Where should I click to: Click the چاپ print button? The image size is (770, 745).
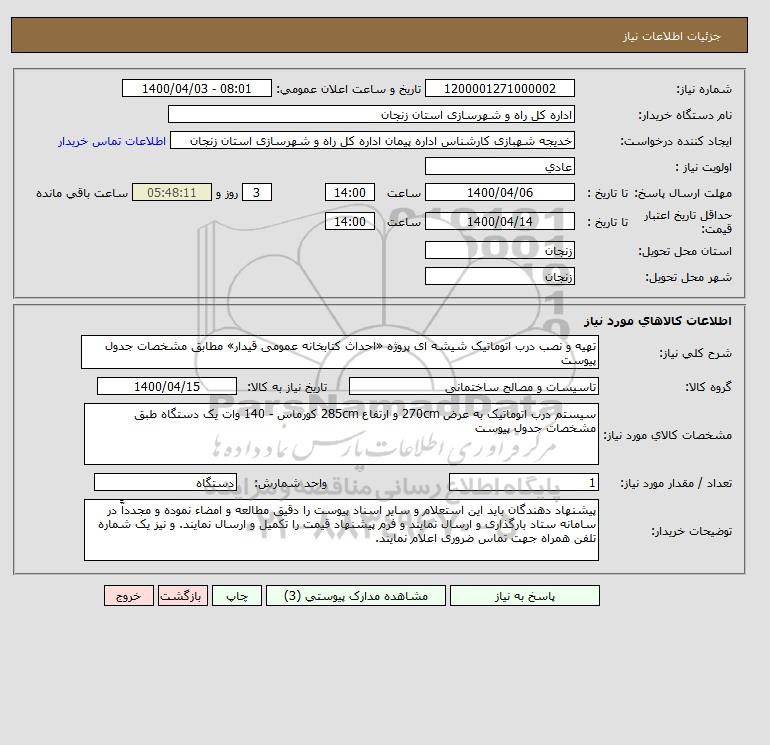(x=237, y=596)
